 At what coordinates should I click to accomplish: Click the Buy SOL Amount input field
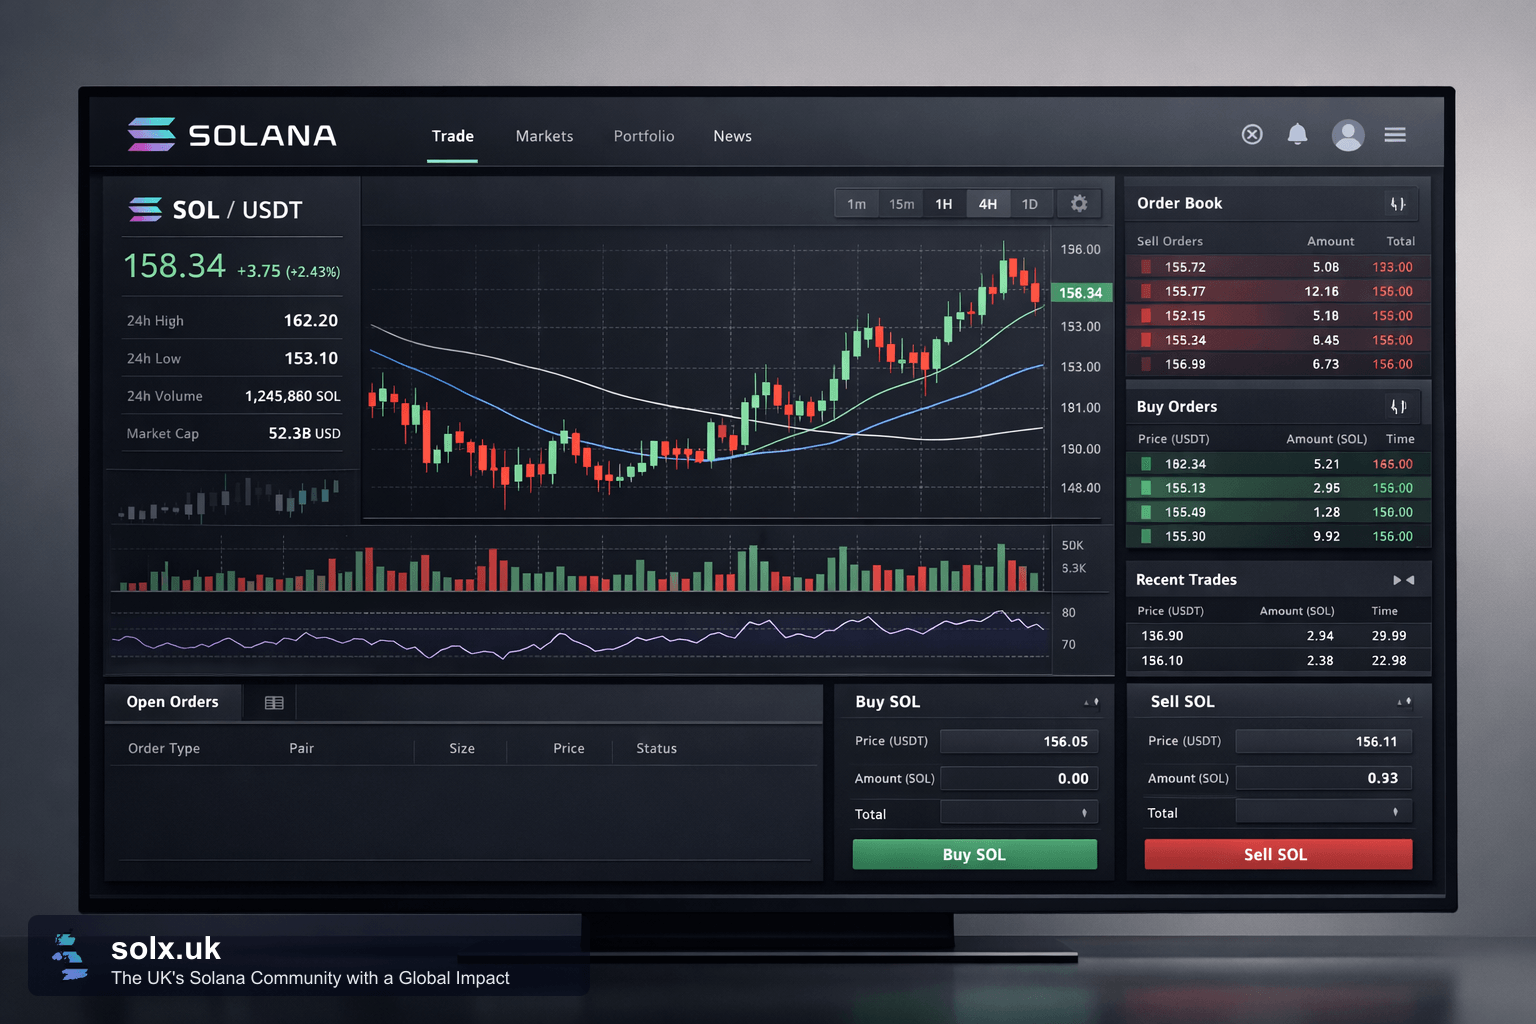[x=1019, y=778]
